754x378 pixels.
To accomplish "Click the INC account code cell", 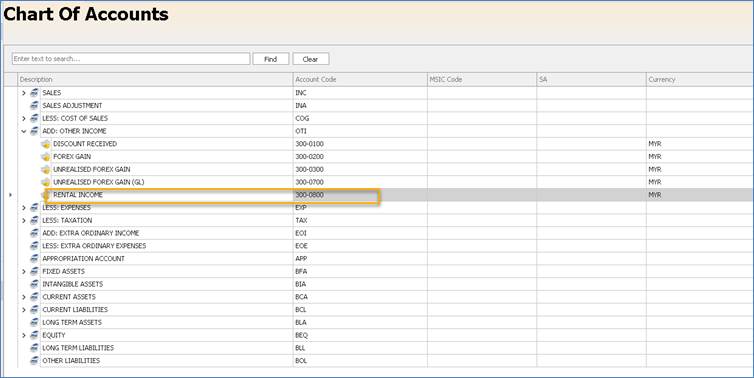I will point(360,93).
